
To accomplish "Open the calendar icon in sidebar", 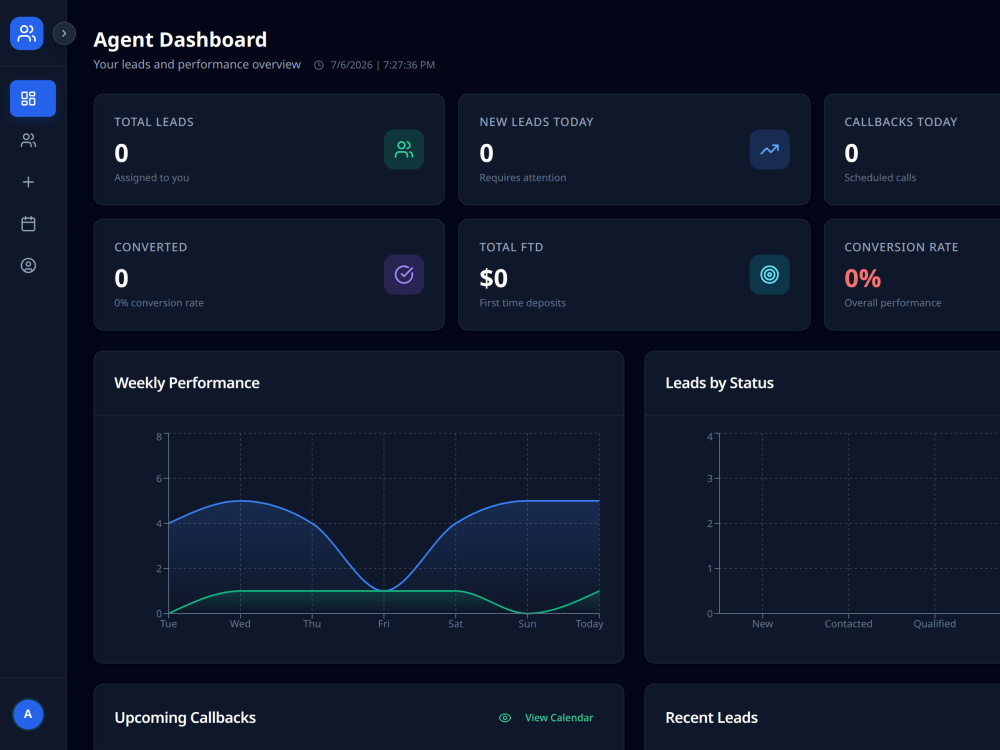I will coord(28,224).
